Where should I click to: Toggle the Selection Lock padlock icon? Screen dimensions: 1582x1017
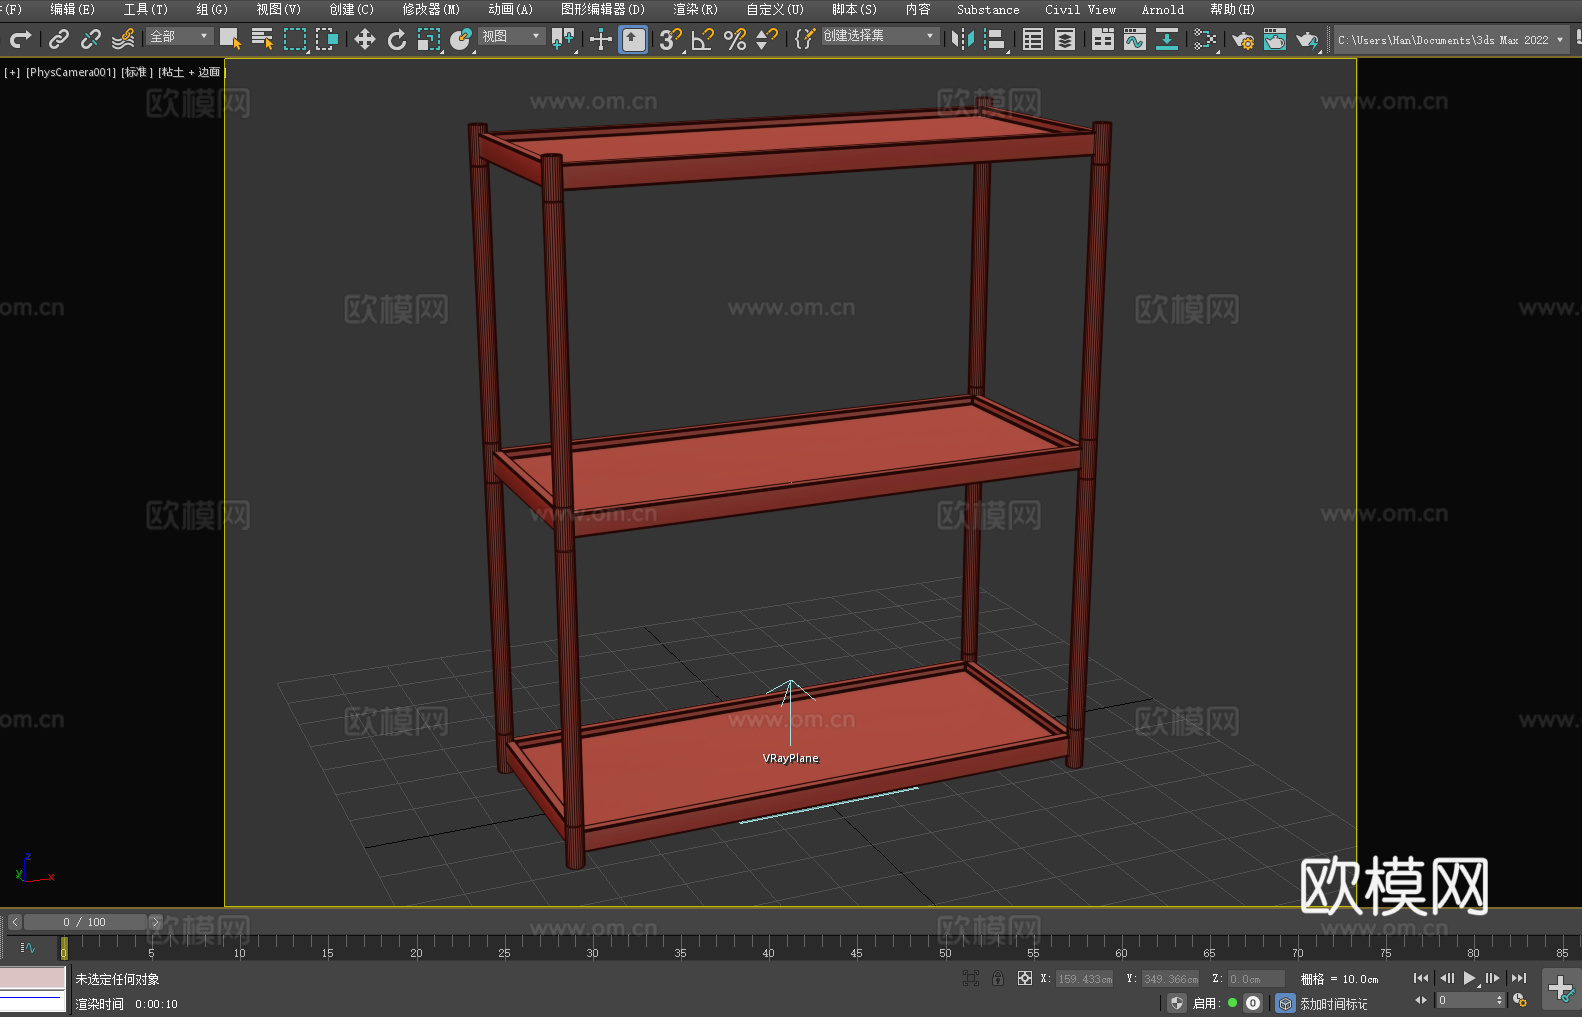(x=998, y=978)
